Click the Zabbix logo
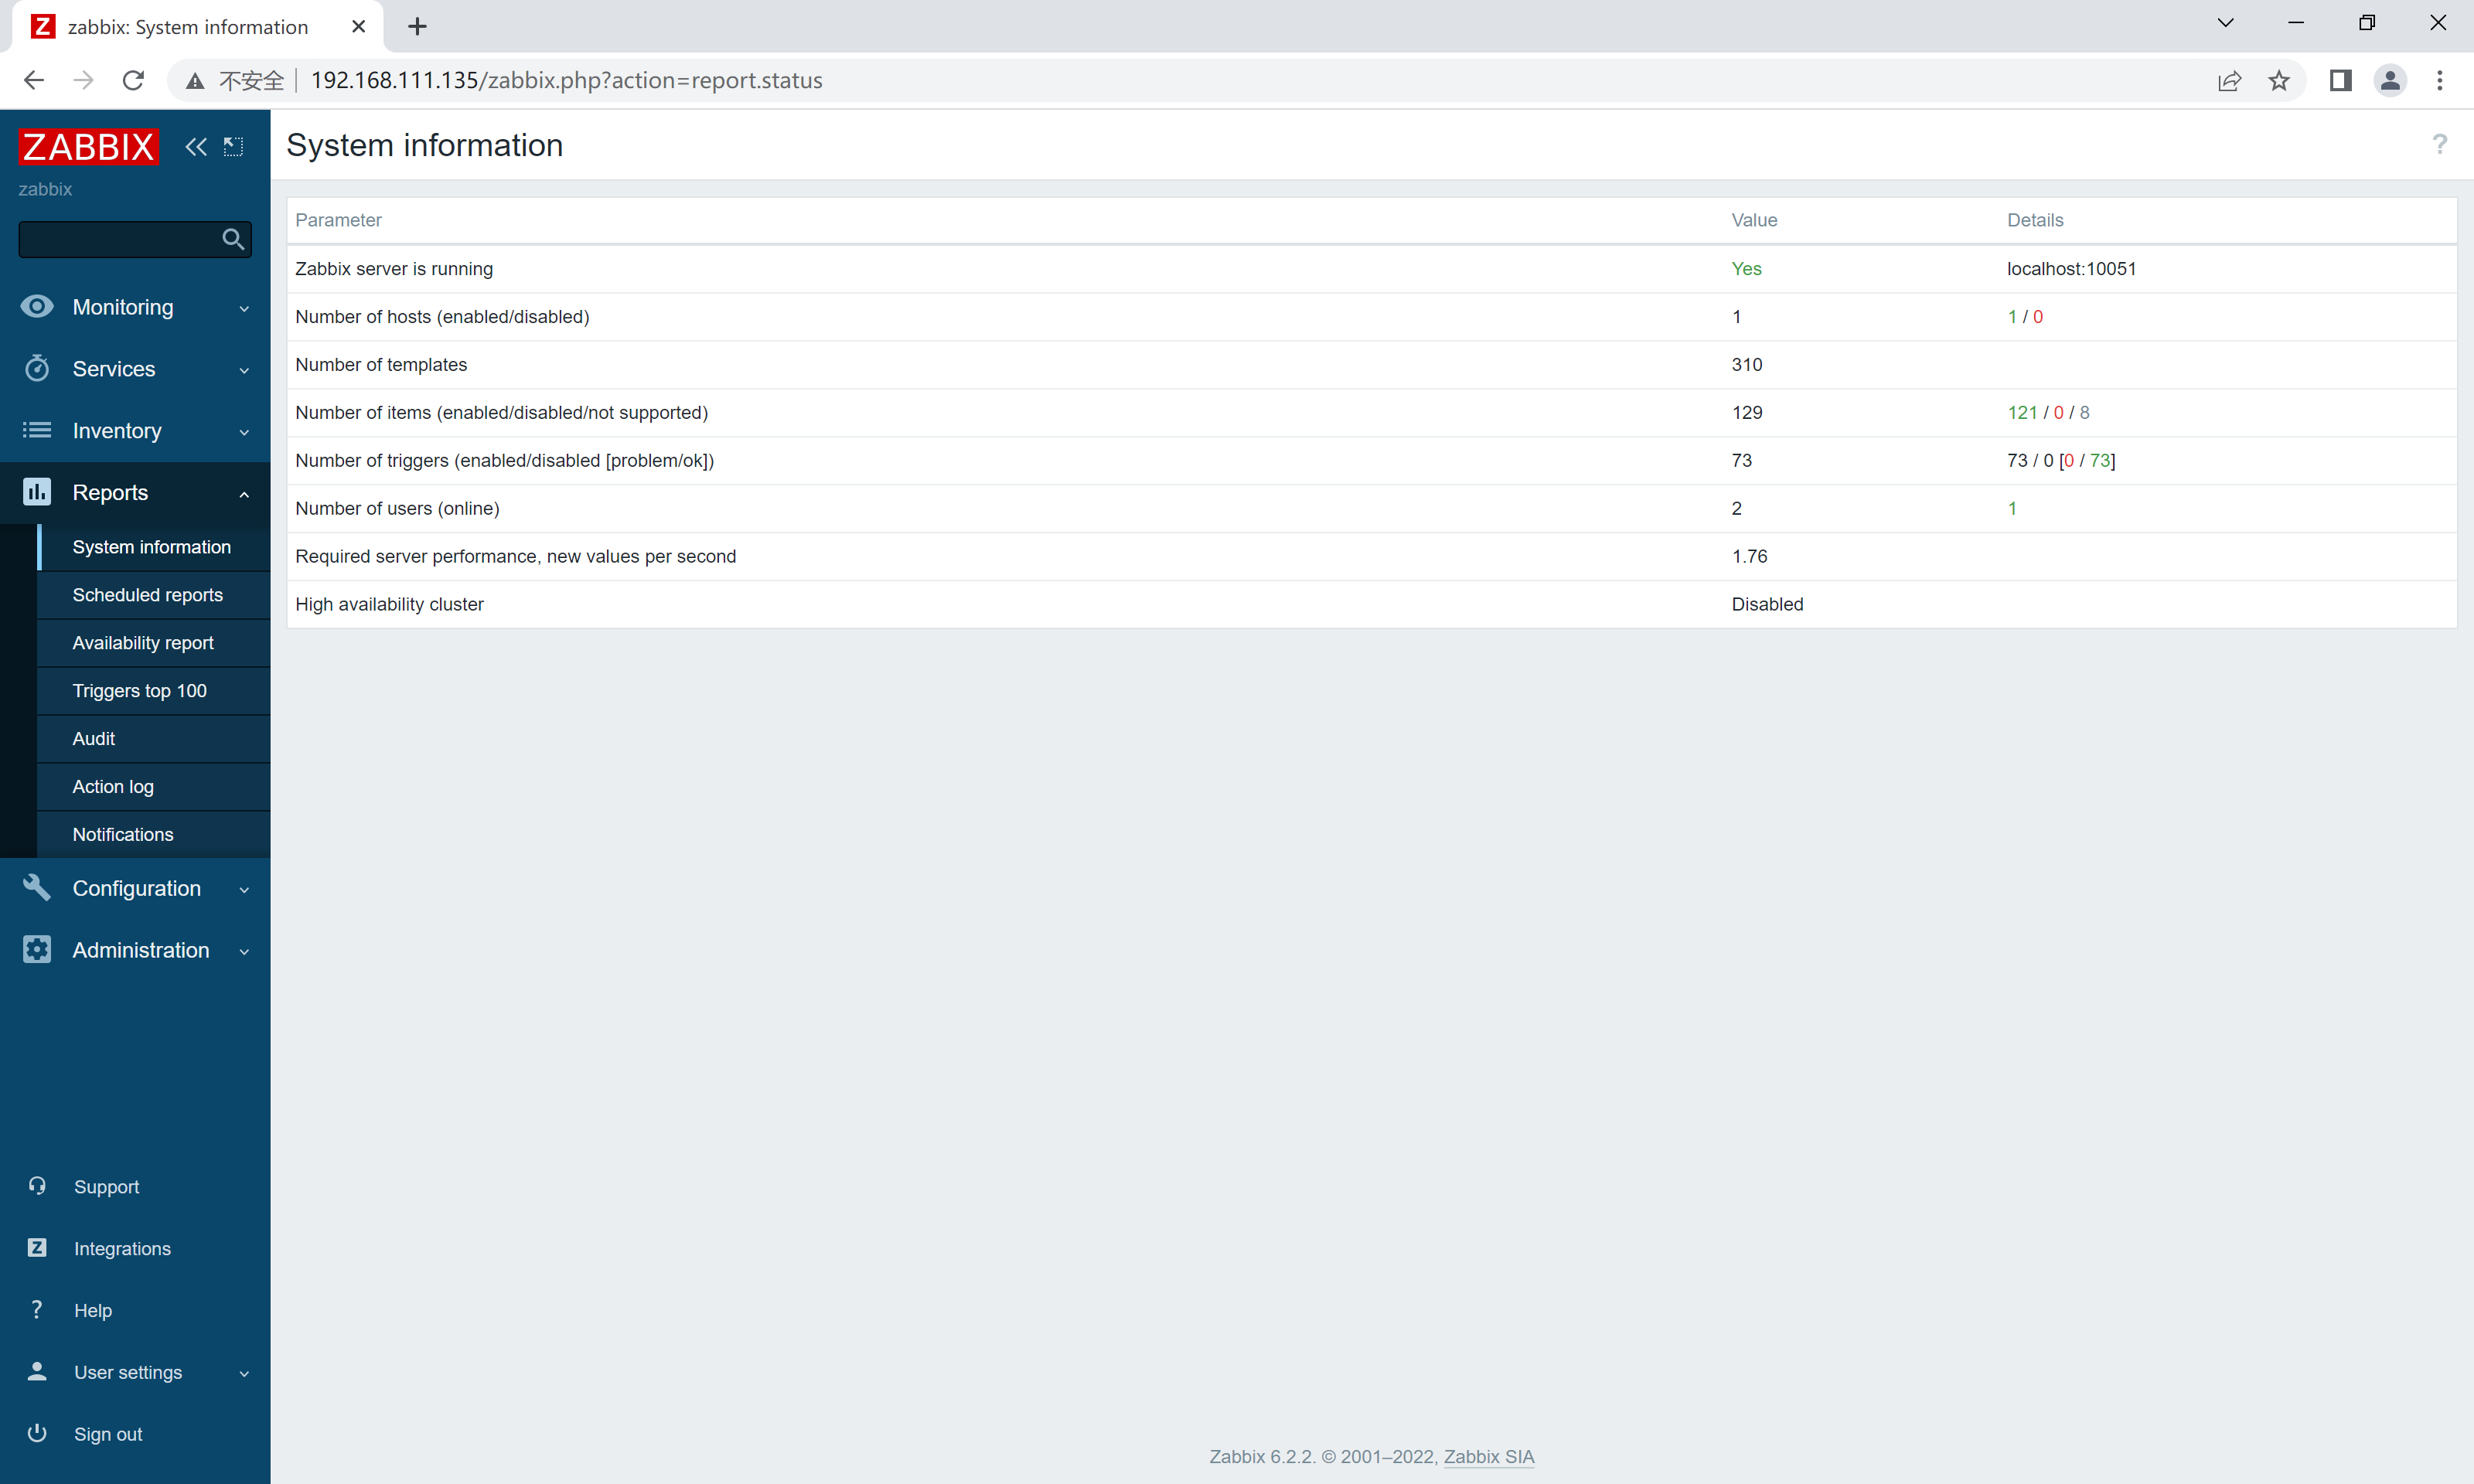The image size is (2474, 1484). tap(89, 146)
